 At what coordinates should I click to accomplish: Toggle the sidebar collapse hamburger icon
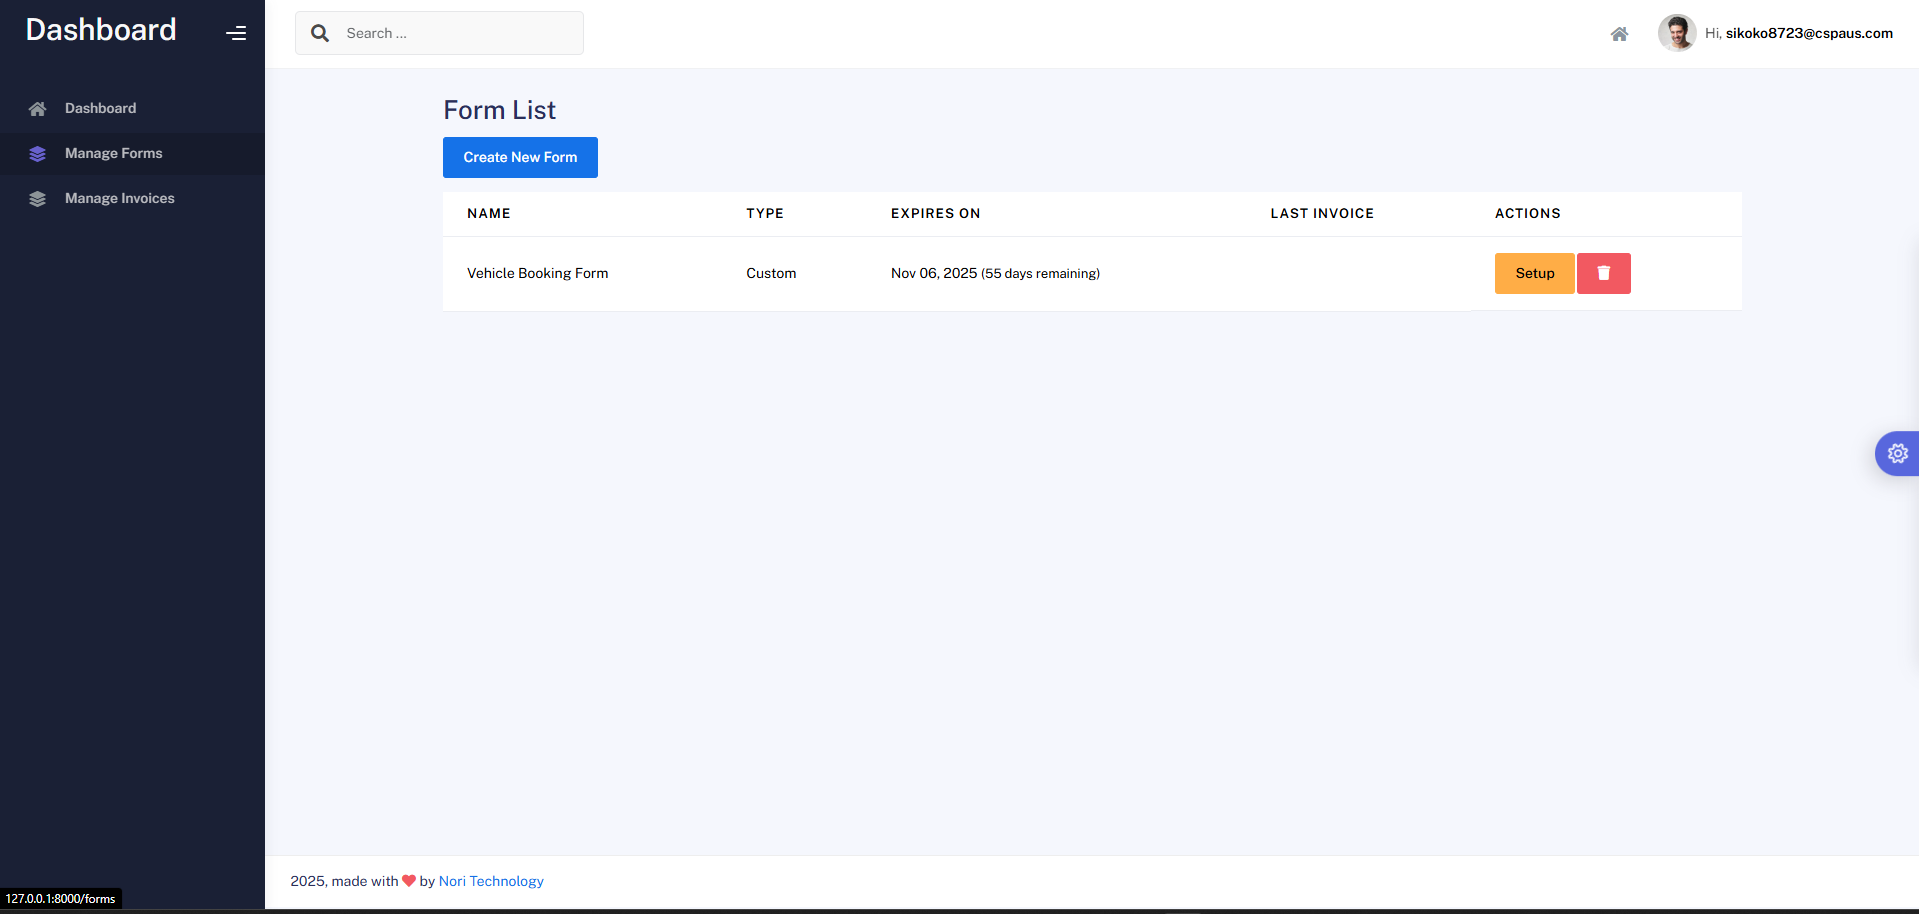[x=236, y=33]
